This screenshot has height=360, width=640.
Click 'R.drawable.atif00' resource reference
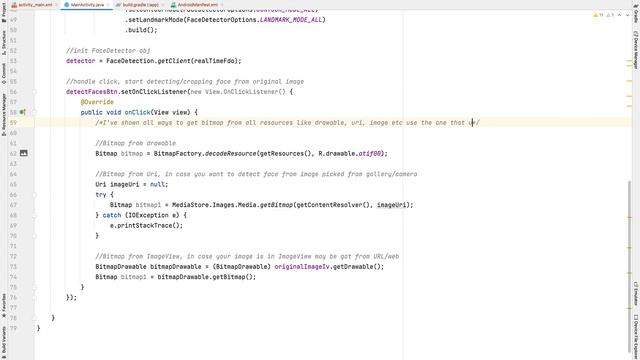click(x=350, y=153)
